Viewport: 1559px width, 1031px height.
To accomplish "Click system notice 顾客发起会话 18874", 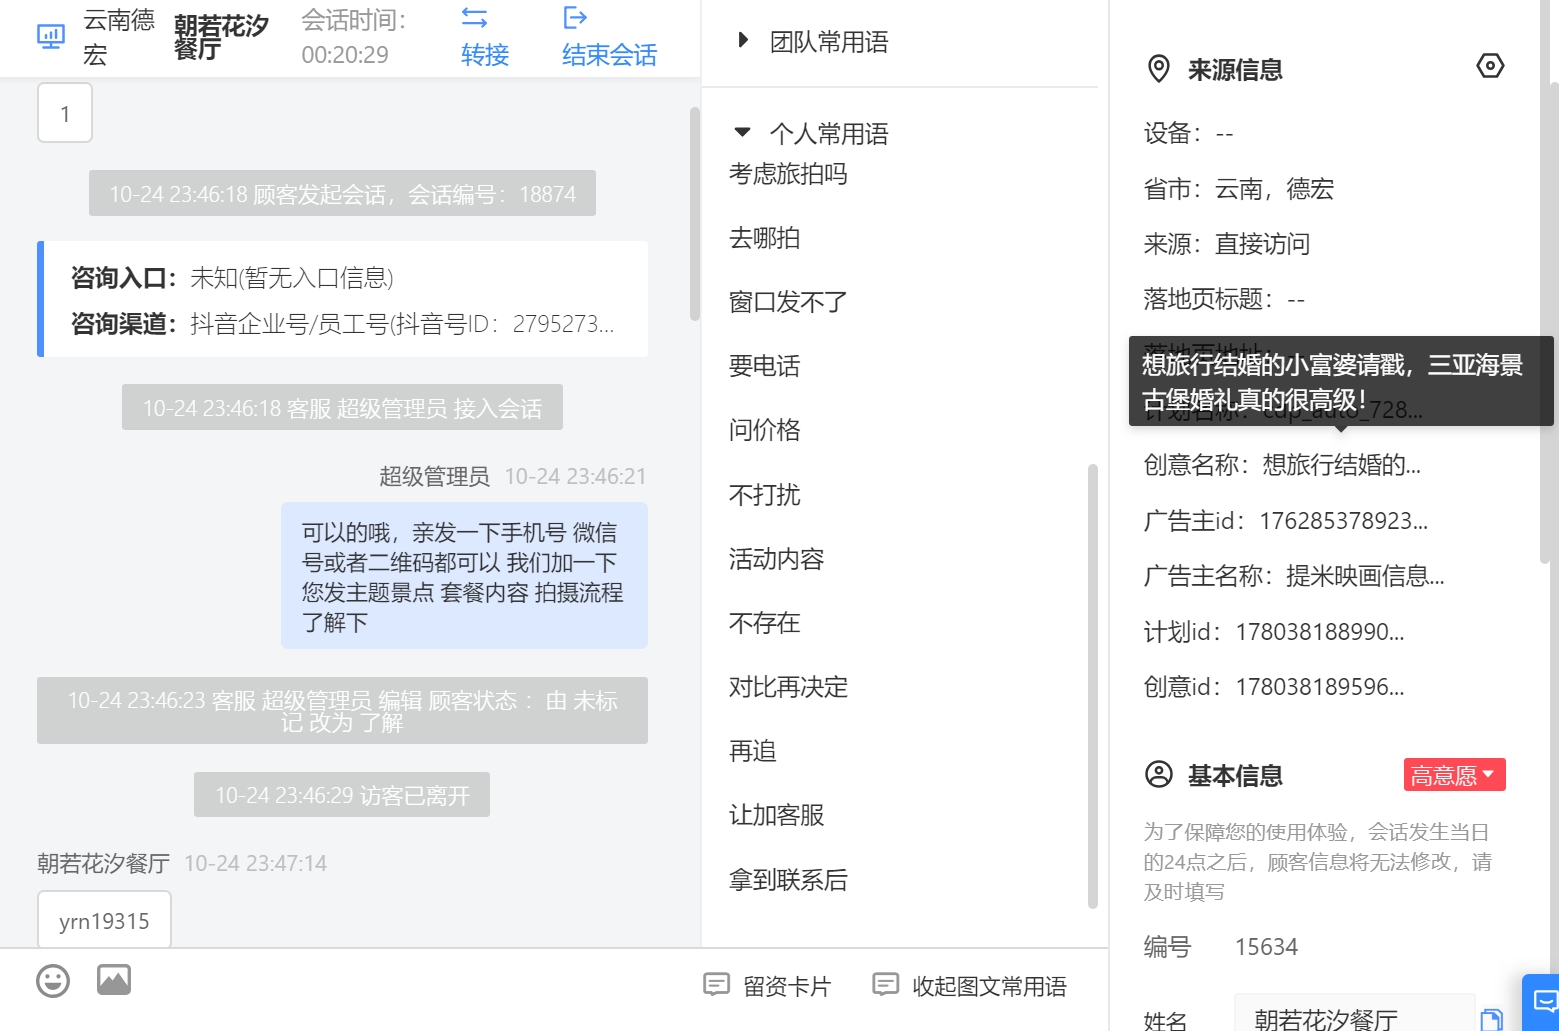I will point(342,193).
